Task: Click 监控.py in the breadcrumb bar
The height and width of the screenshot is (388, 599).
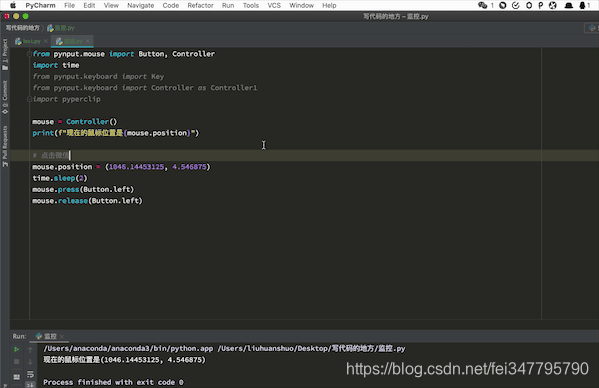Action: (61, 28)
